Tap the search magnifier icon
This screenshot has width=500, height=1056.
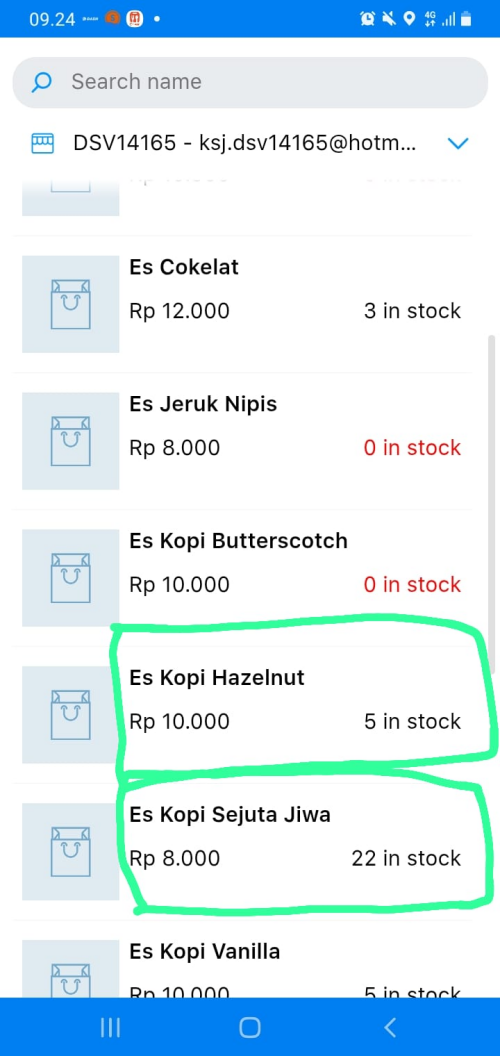pos(42,83)
